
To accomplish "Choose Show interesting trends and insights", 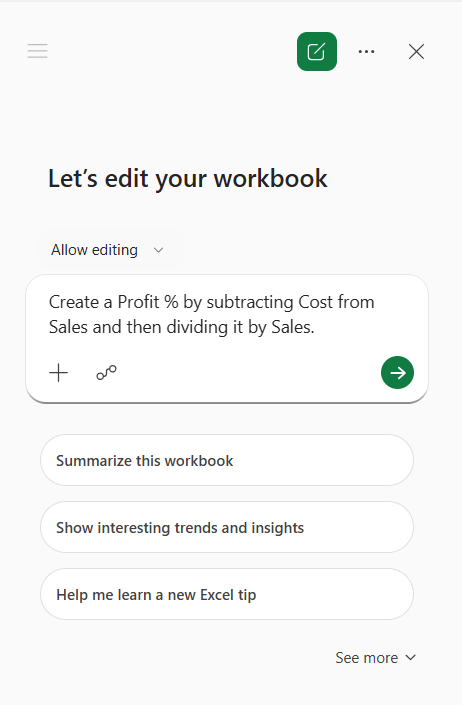I will click(227, 527).
